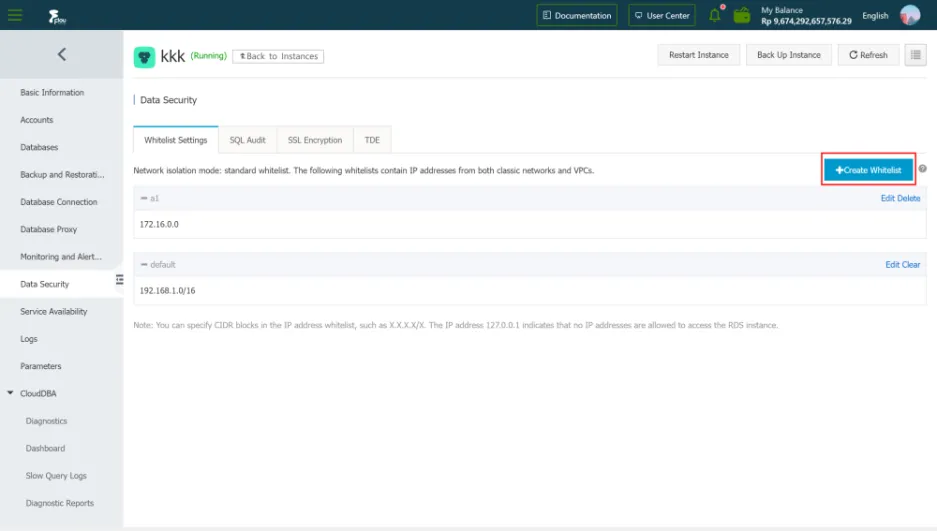The height and width of the screenshot is (531, 937).
Task: Toggle the sidebar handle next to Data Security
Action: click(120, 280)
